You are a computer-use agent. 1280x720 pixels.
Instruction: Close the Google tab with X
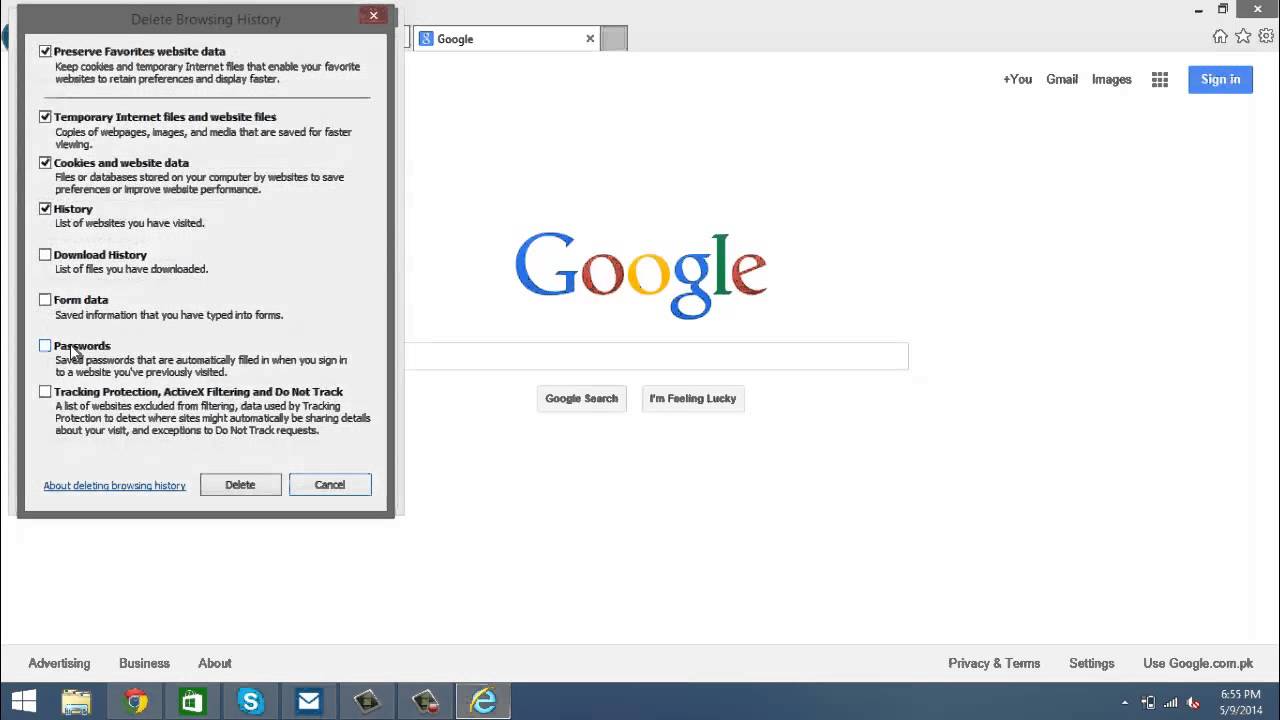590,39
